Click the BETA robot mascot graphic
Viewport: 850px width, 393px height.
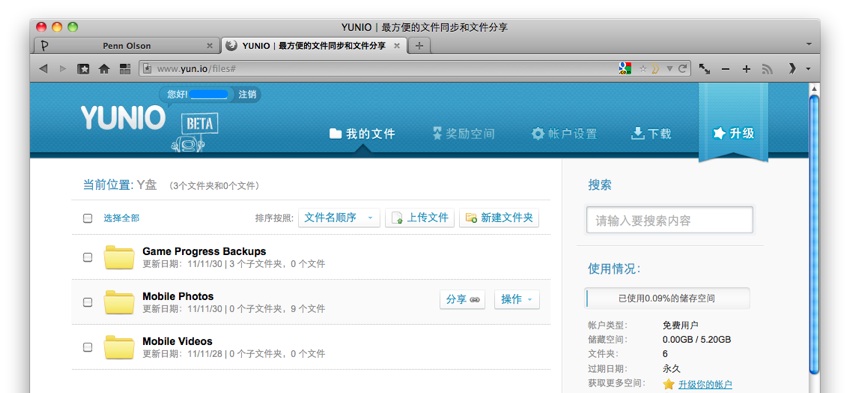click(194, 132)
